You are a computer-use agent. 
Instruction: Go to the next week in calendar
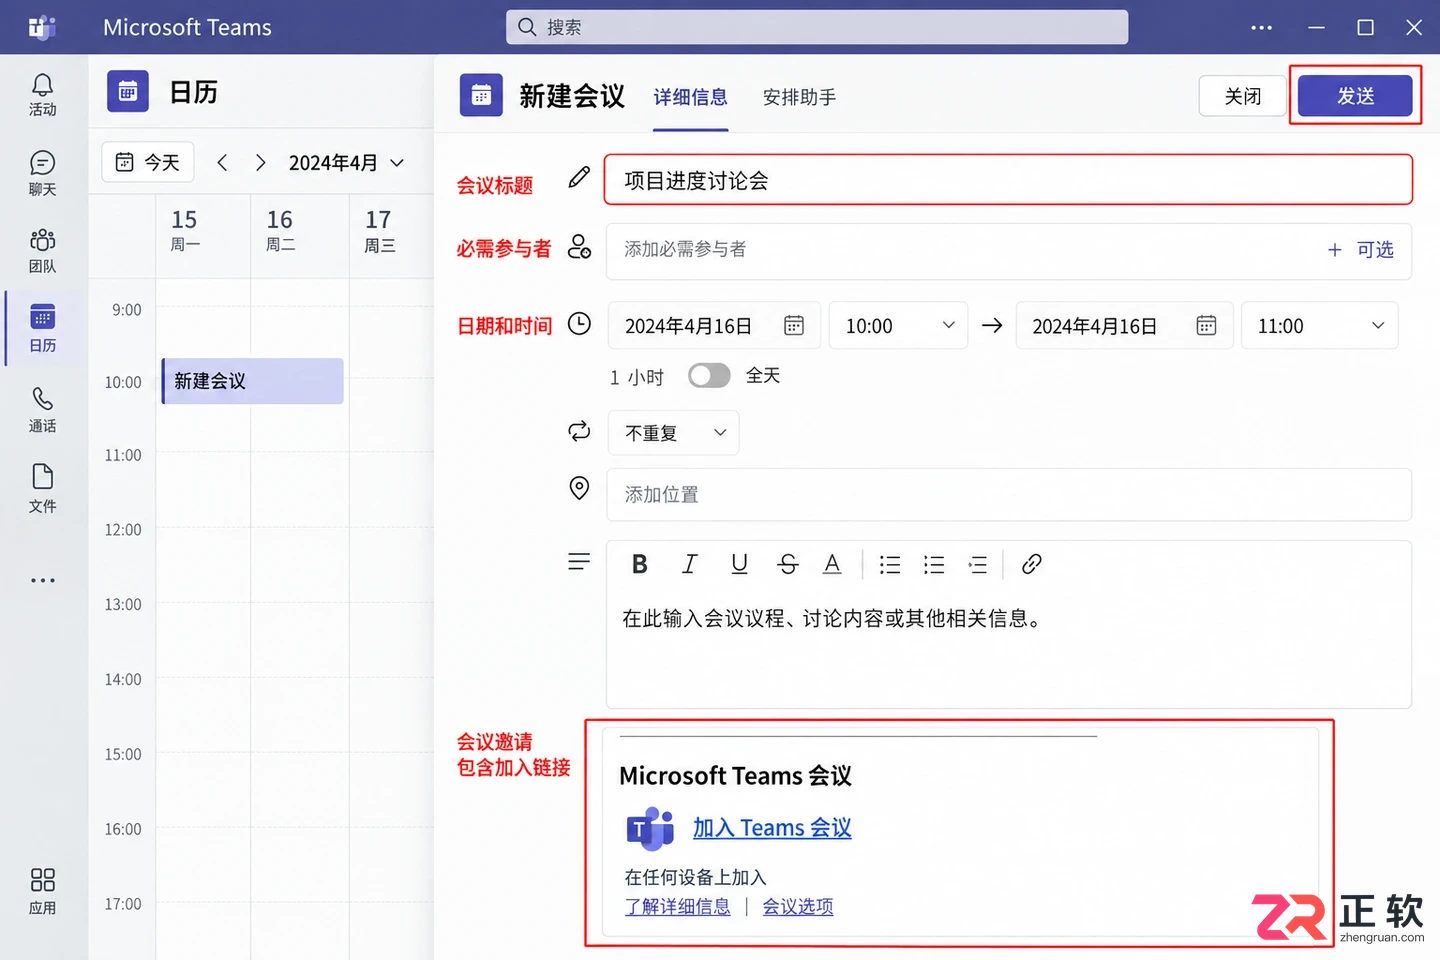pos(260,162)
